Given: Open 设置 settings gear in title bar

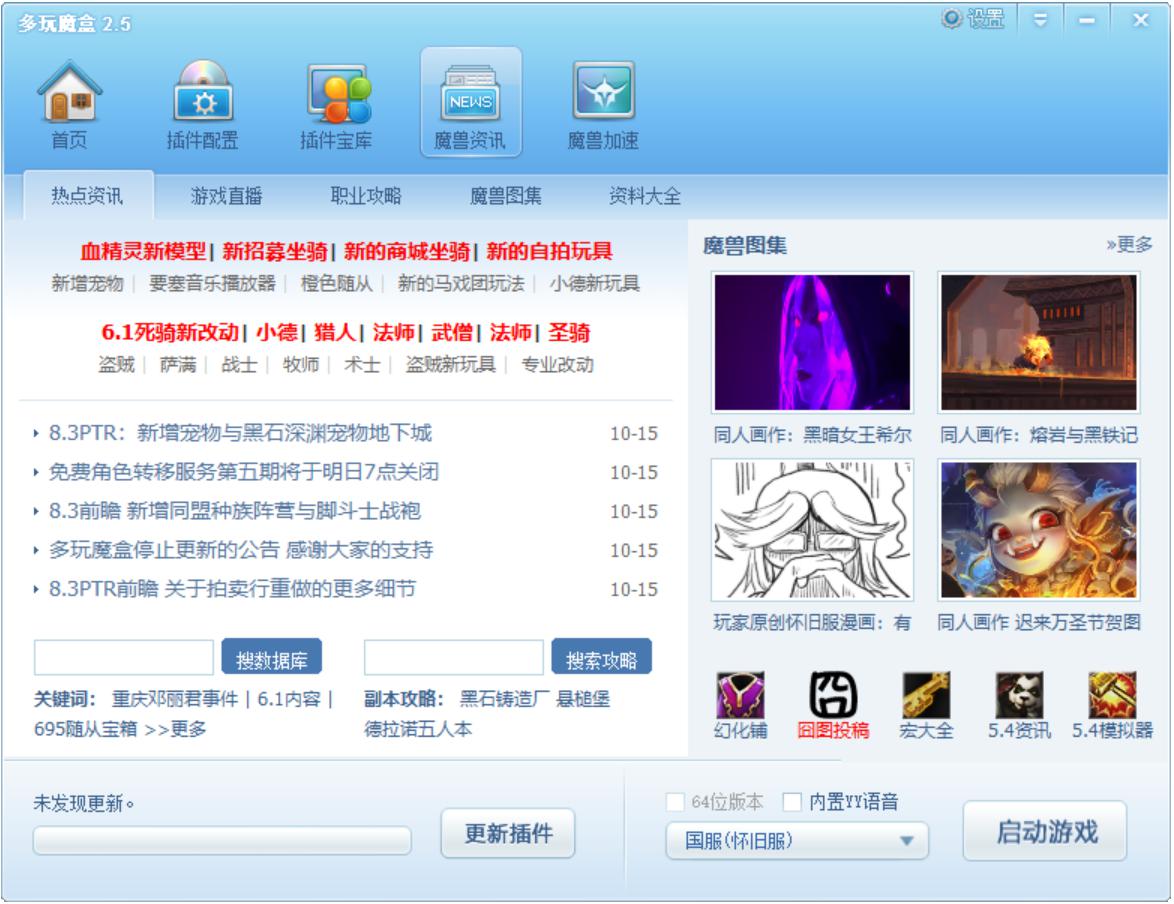Looking at the screenshot, I should tap(973, 19).
